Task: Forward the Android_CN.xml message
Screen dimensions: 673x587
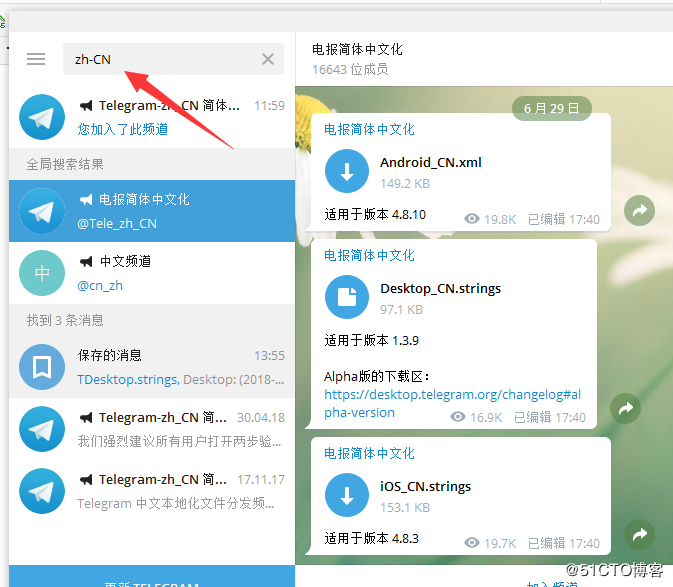Action: 639,210
